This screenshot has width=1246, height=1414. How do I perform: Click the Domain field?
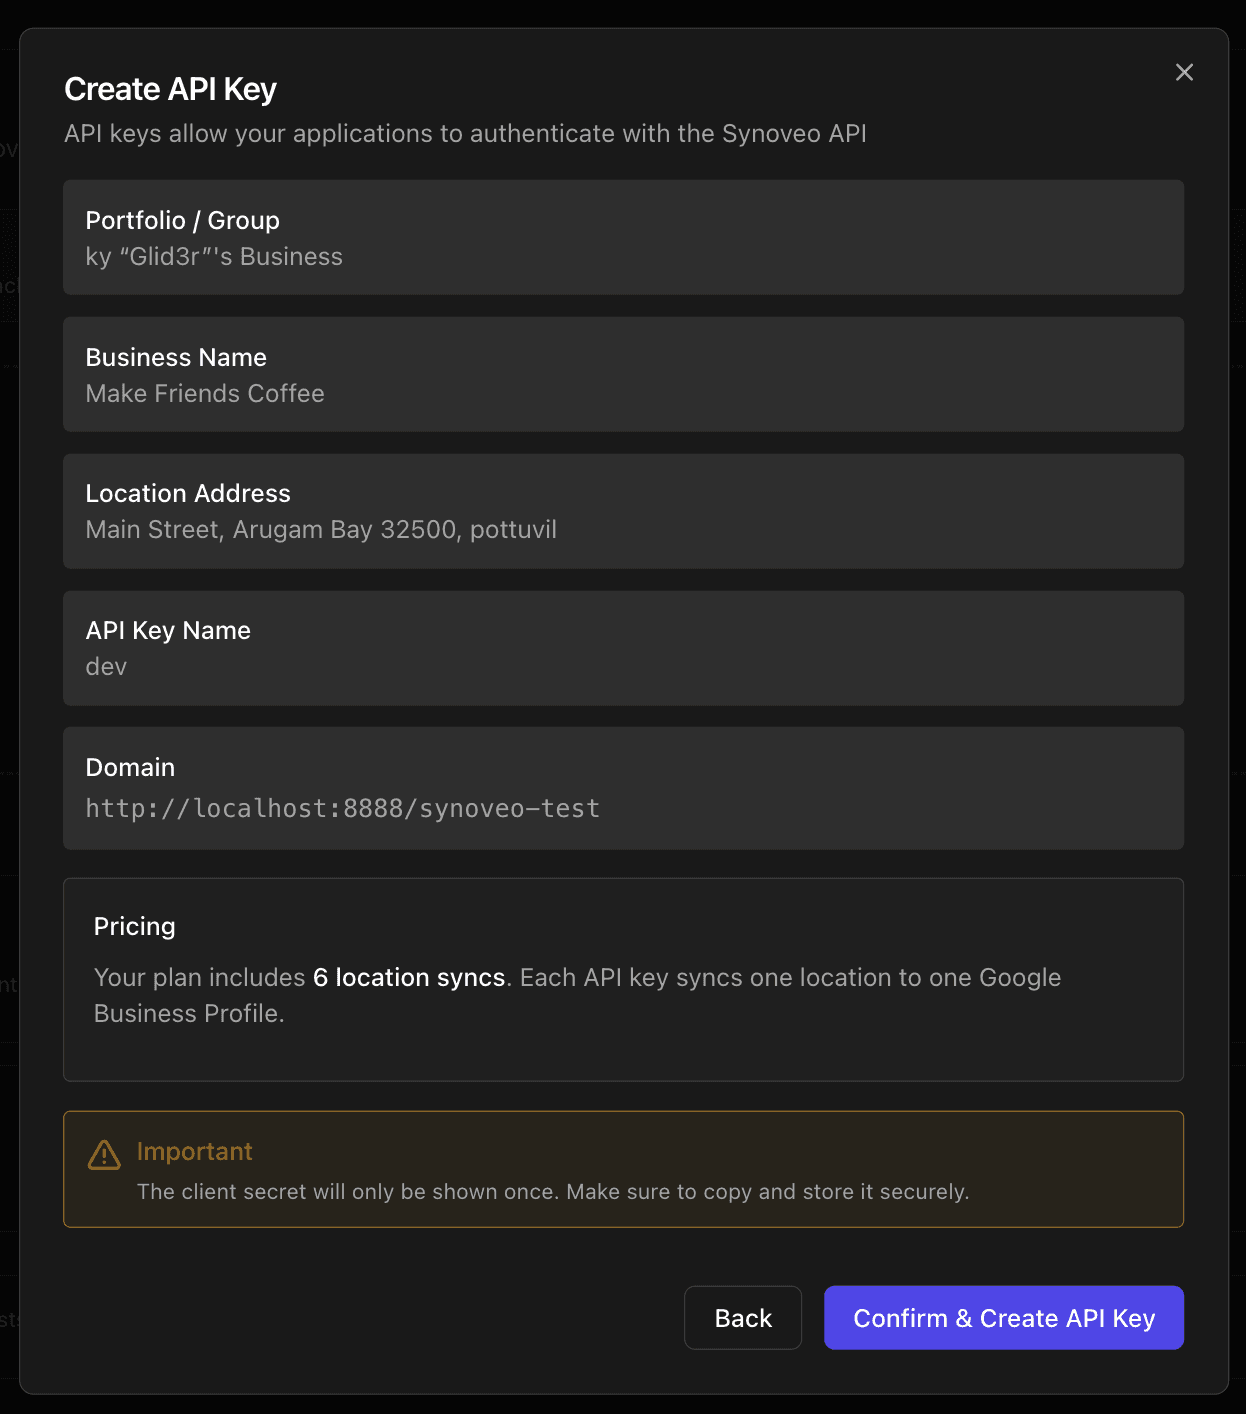click(623, 789)
